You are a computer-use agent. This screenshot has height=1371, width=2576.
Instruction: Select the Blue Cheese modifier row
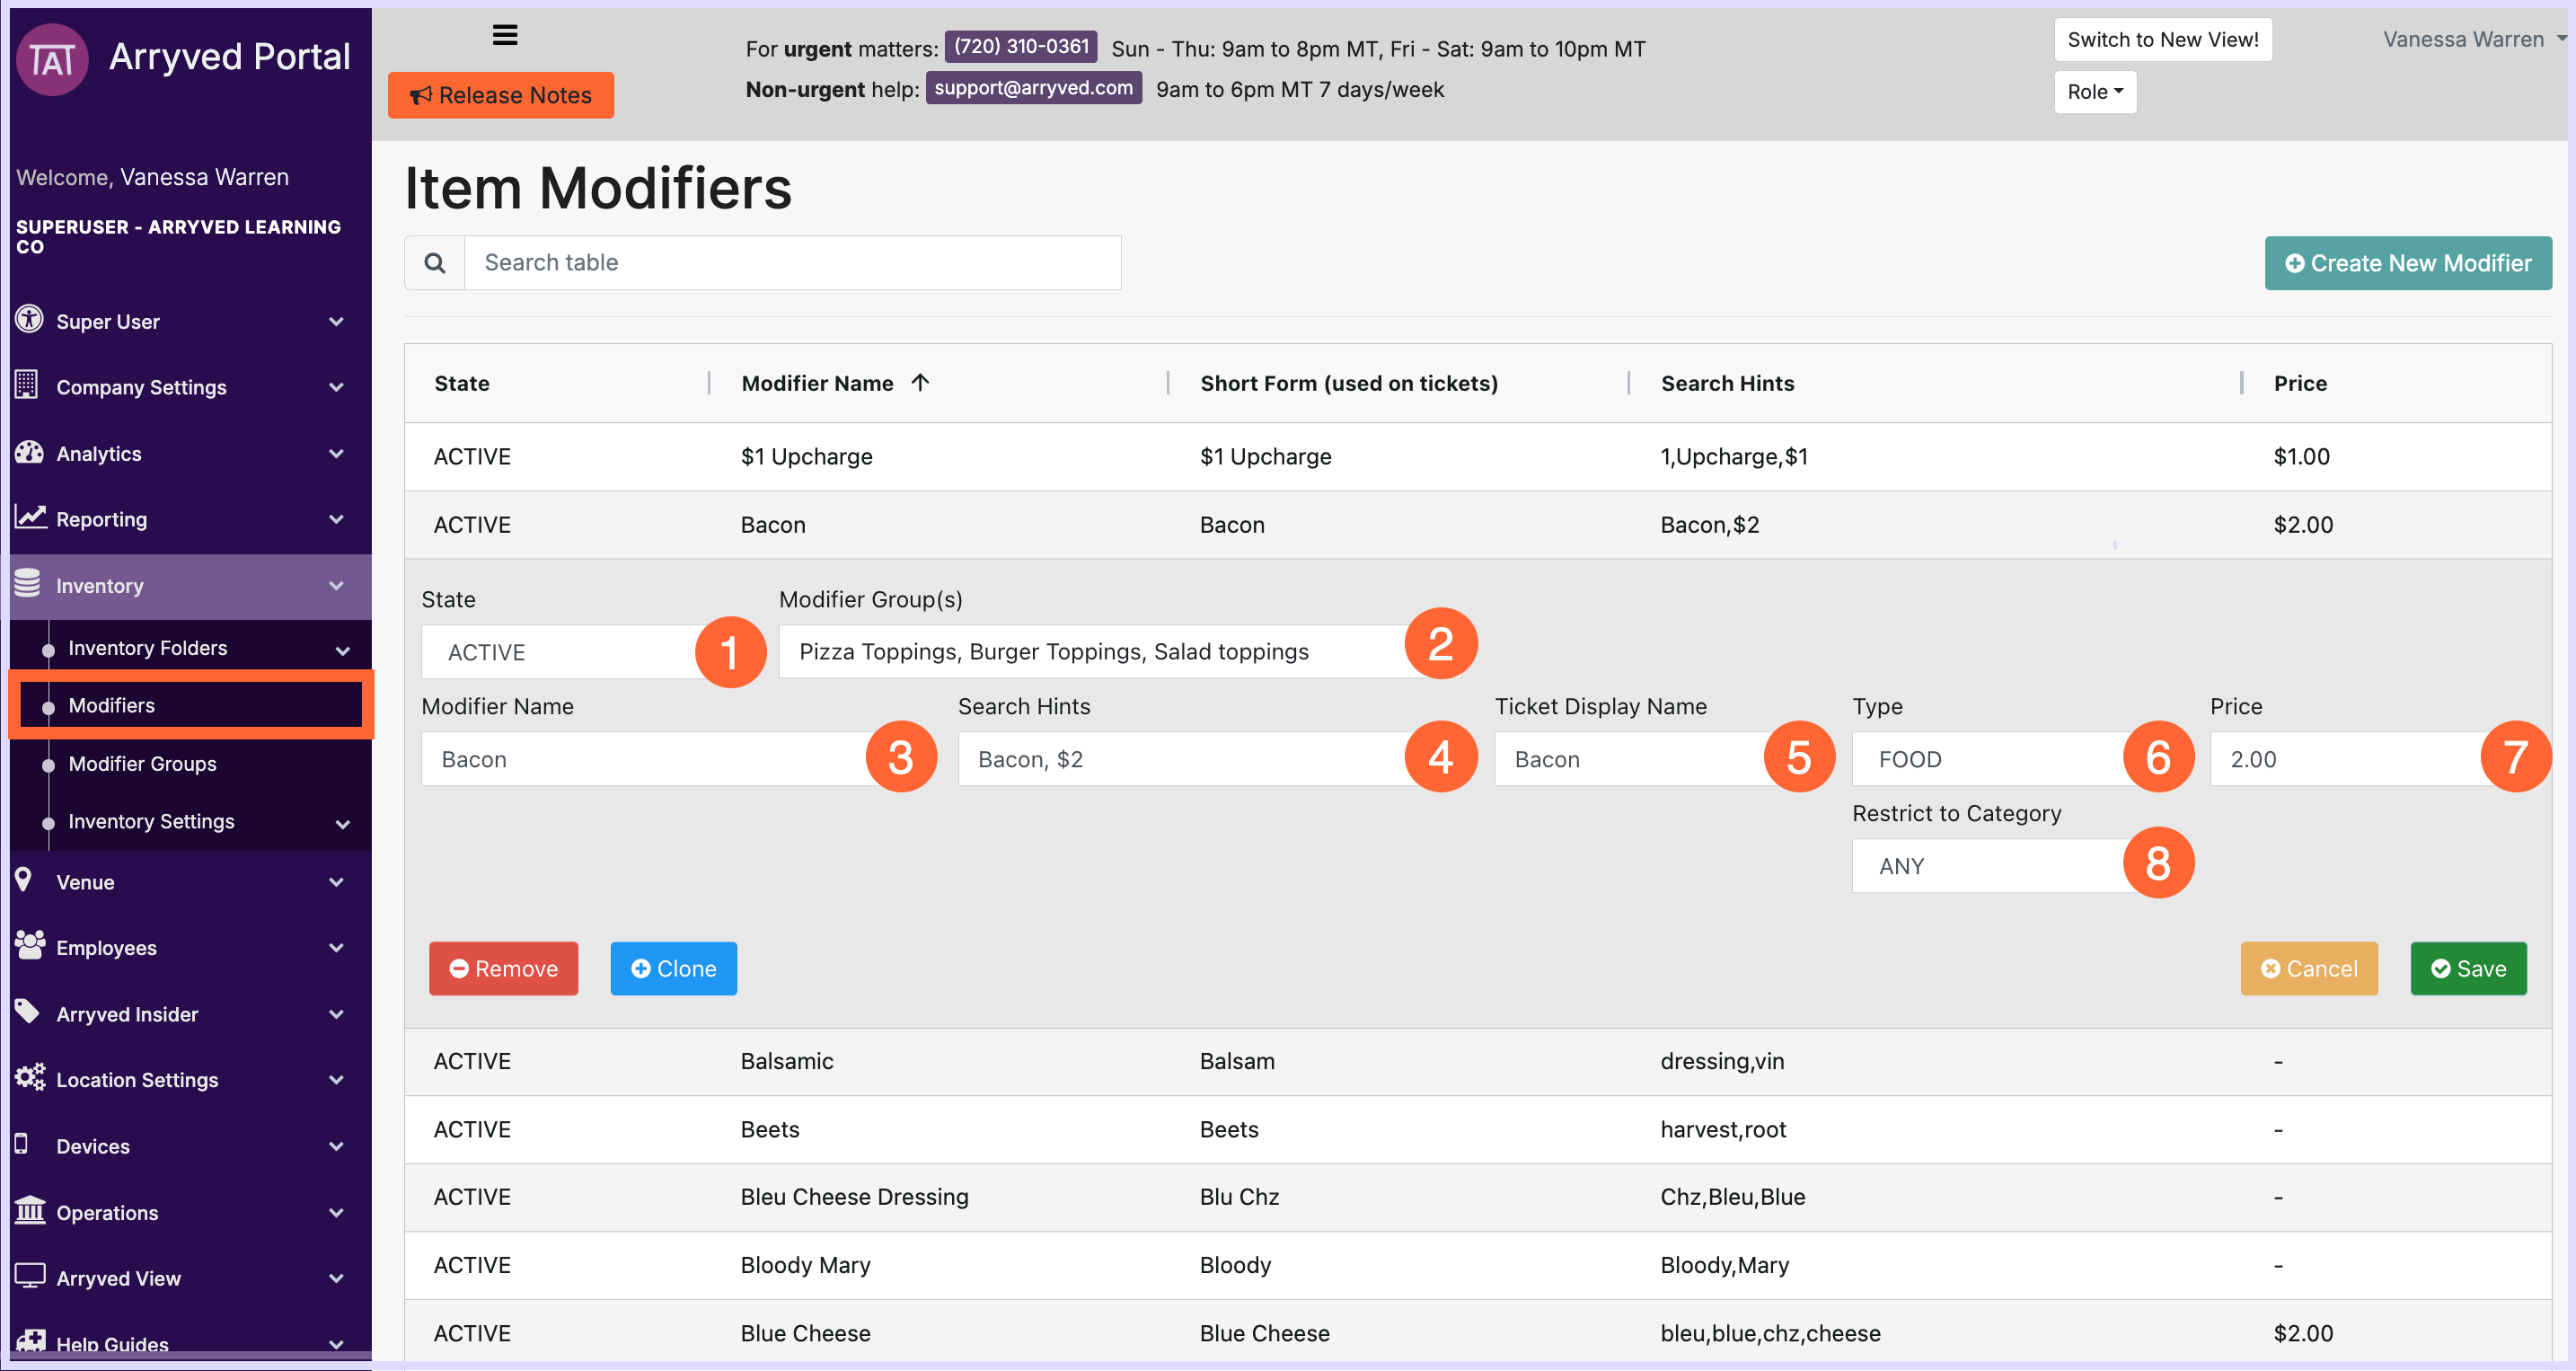[1478, 1332]
